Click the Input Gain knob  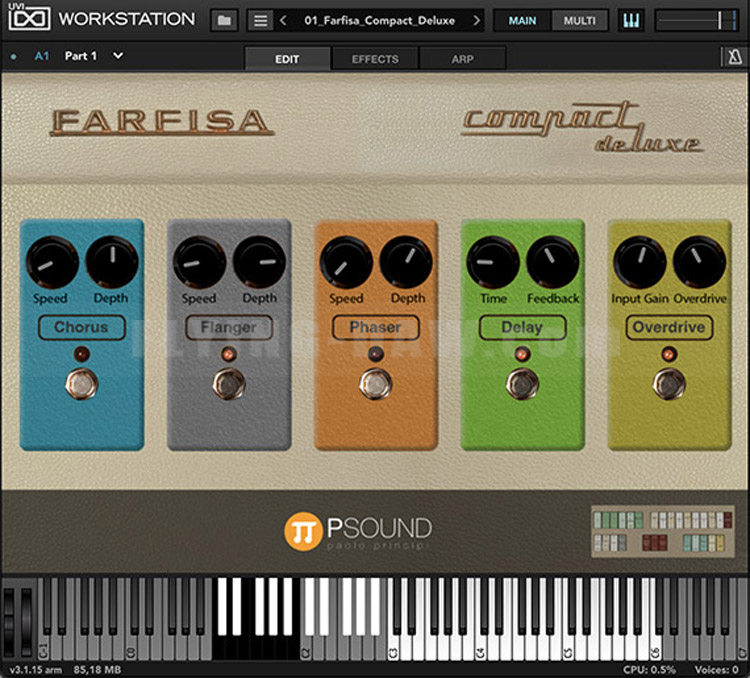click(640, 262)
